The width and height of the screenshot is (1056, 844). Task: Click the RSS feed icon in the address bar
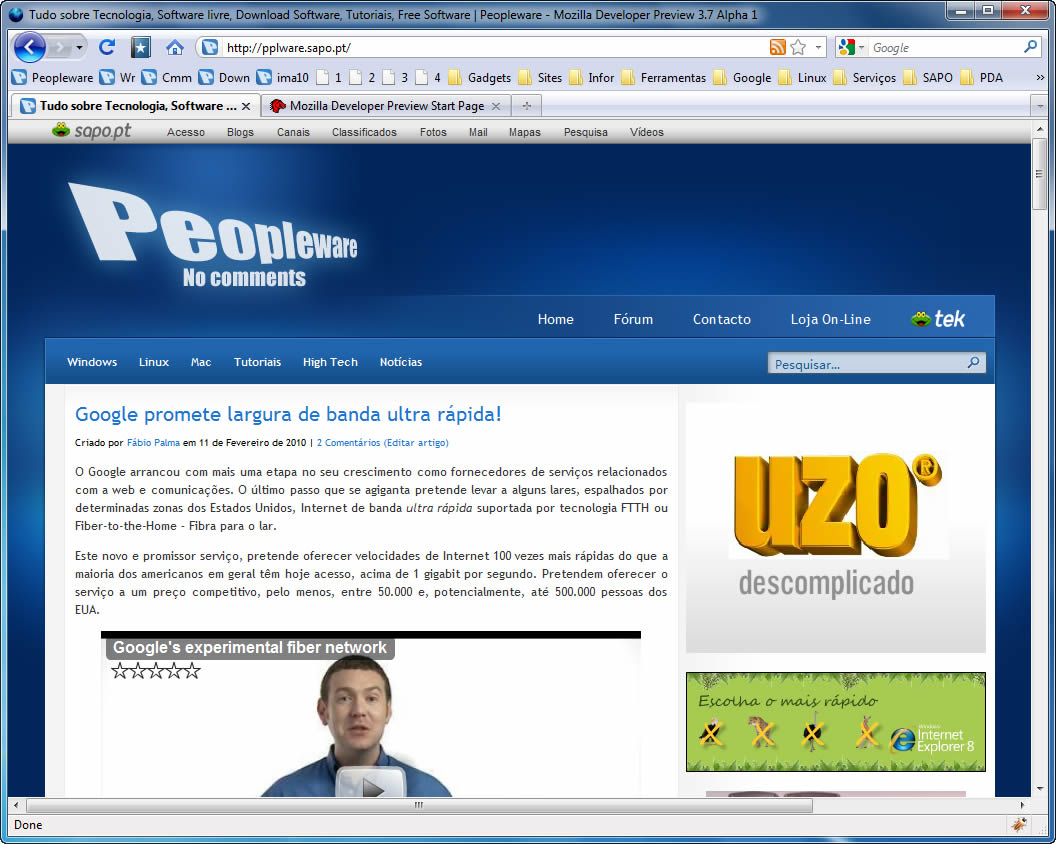[777, 47]
